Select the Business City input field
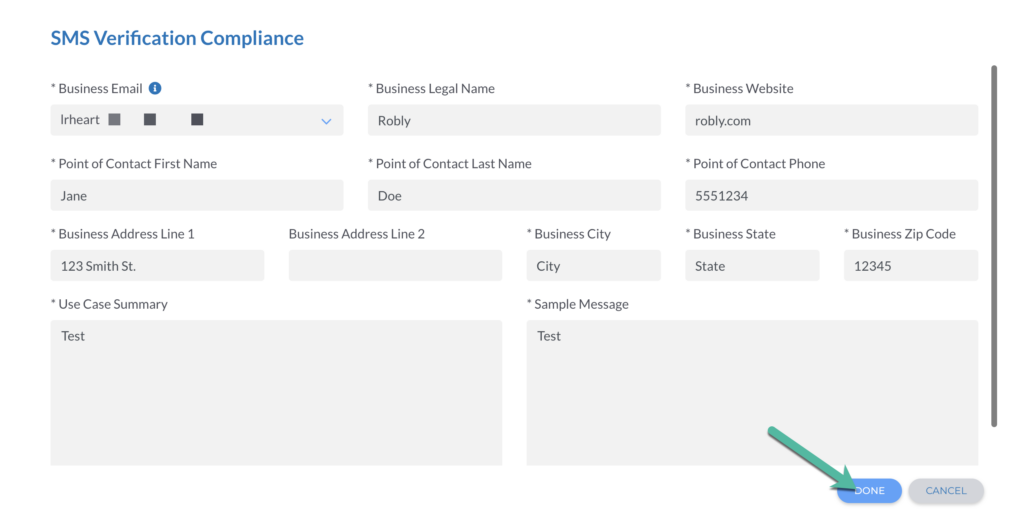 click(x=593, y=266)
